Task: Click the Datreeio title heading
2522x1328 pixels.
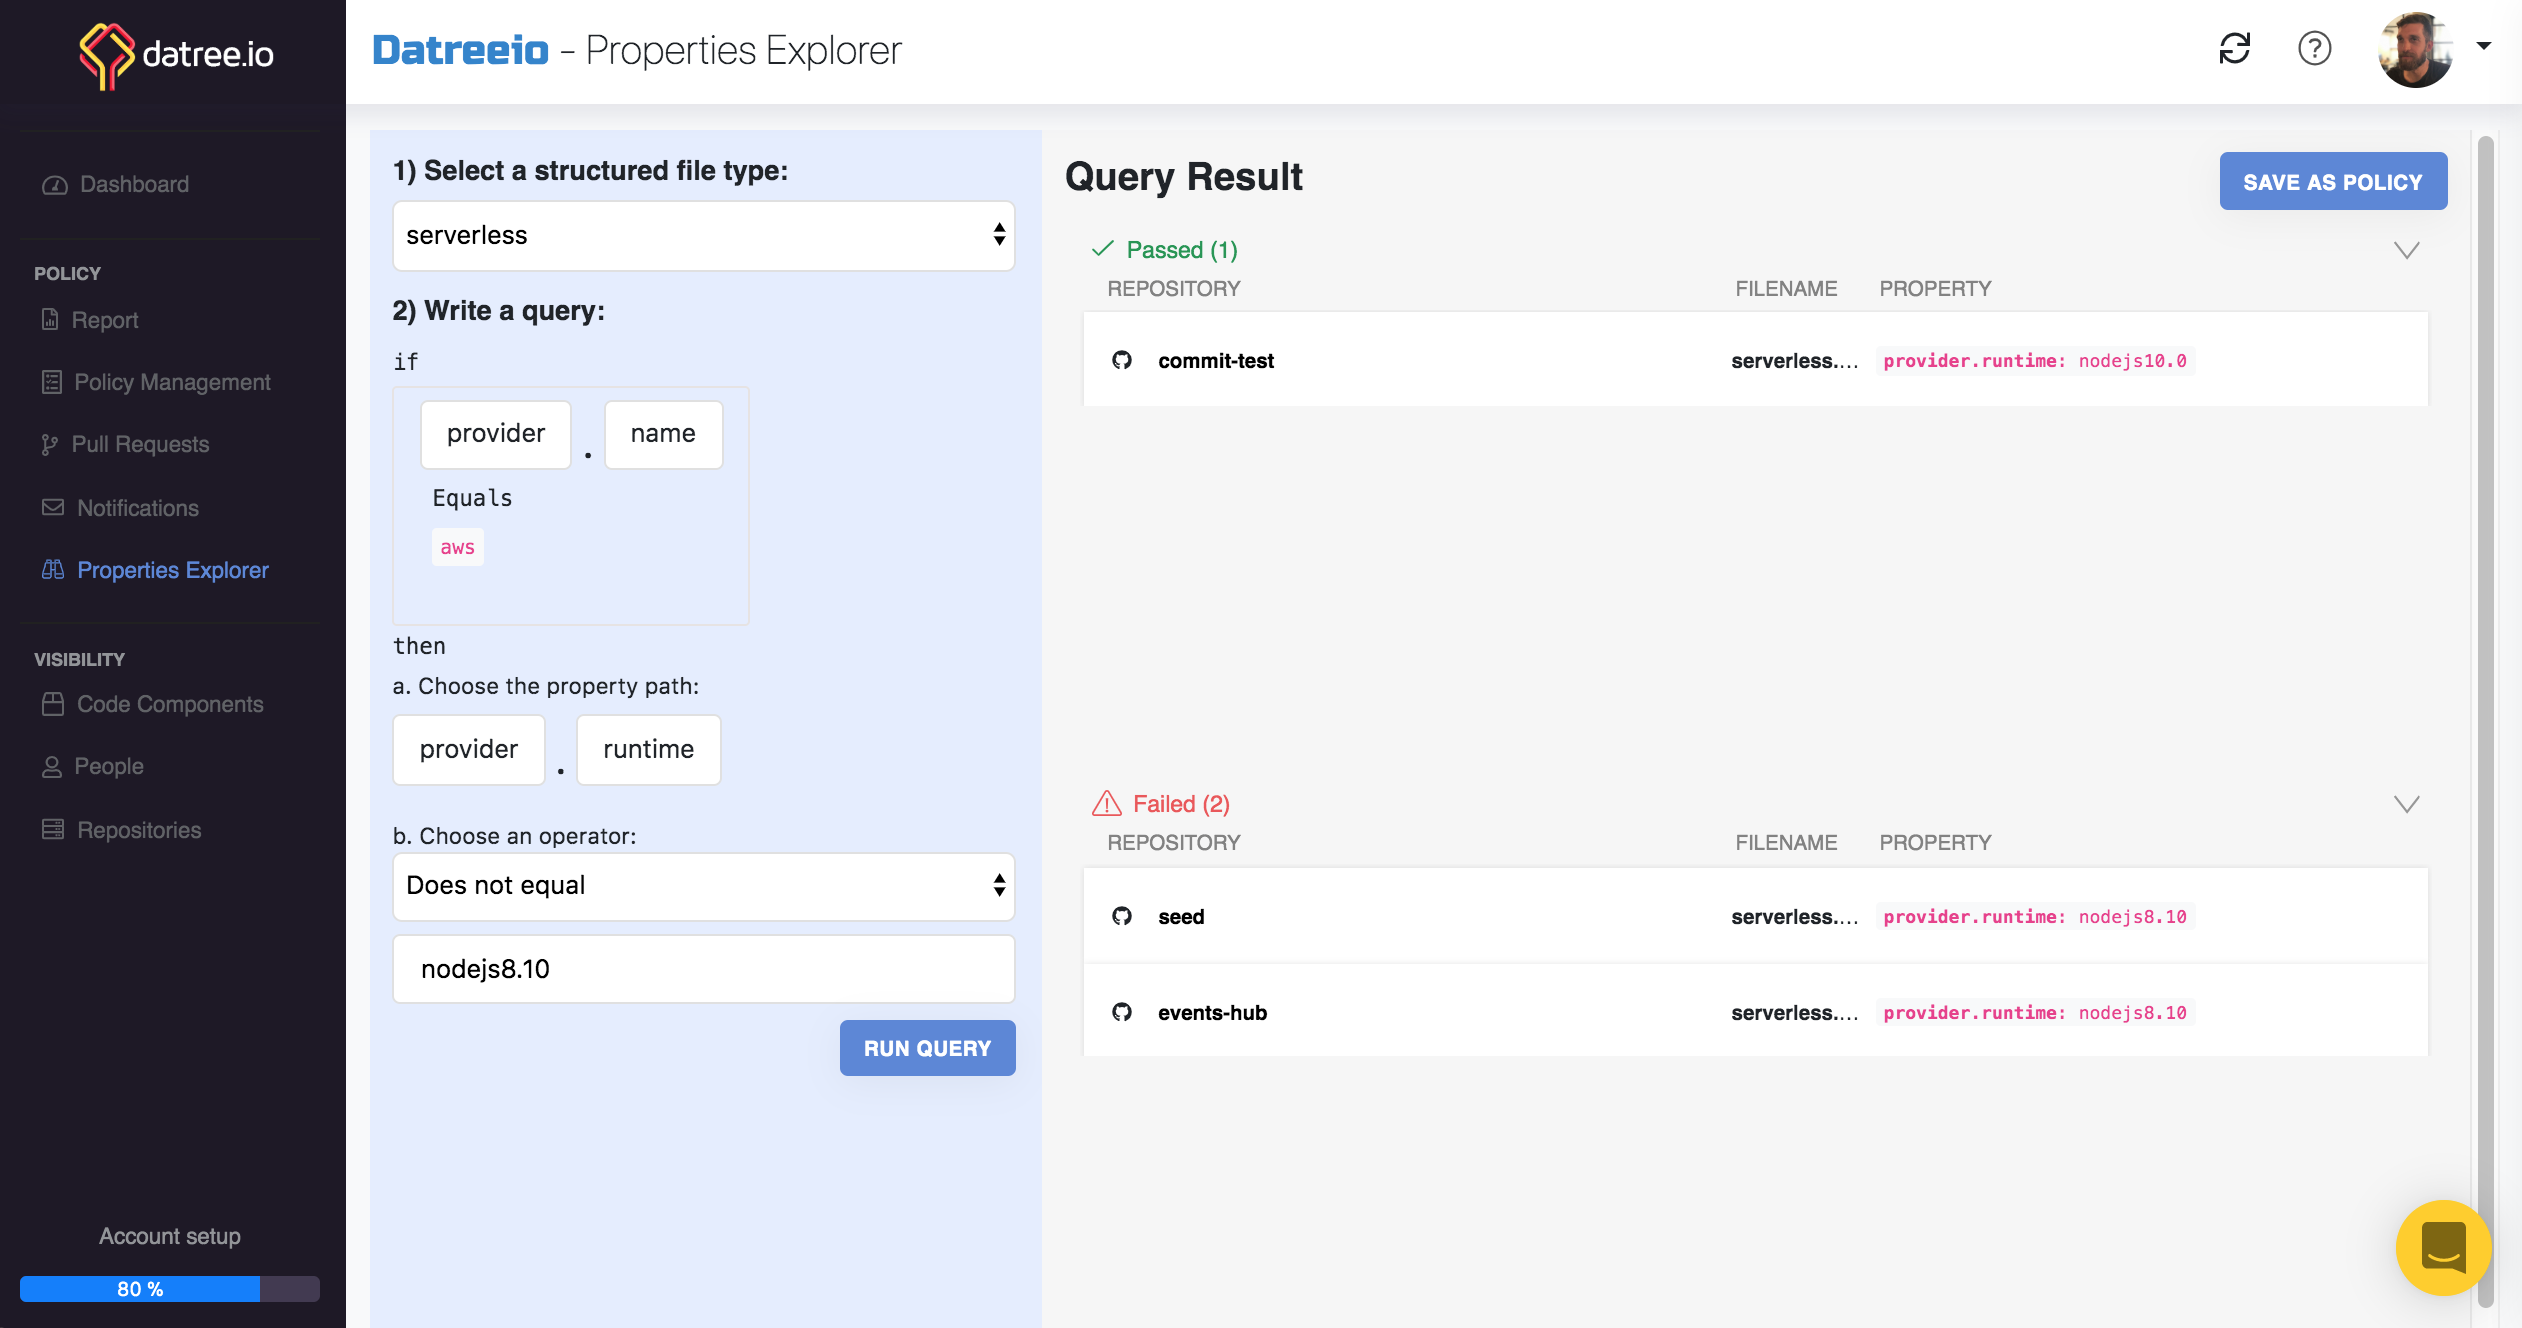Action: coord(460,50)
